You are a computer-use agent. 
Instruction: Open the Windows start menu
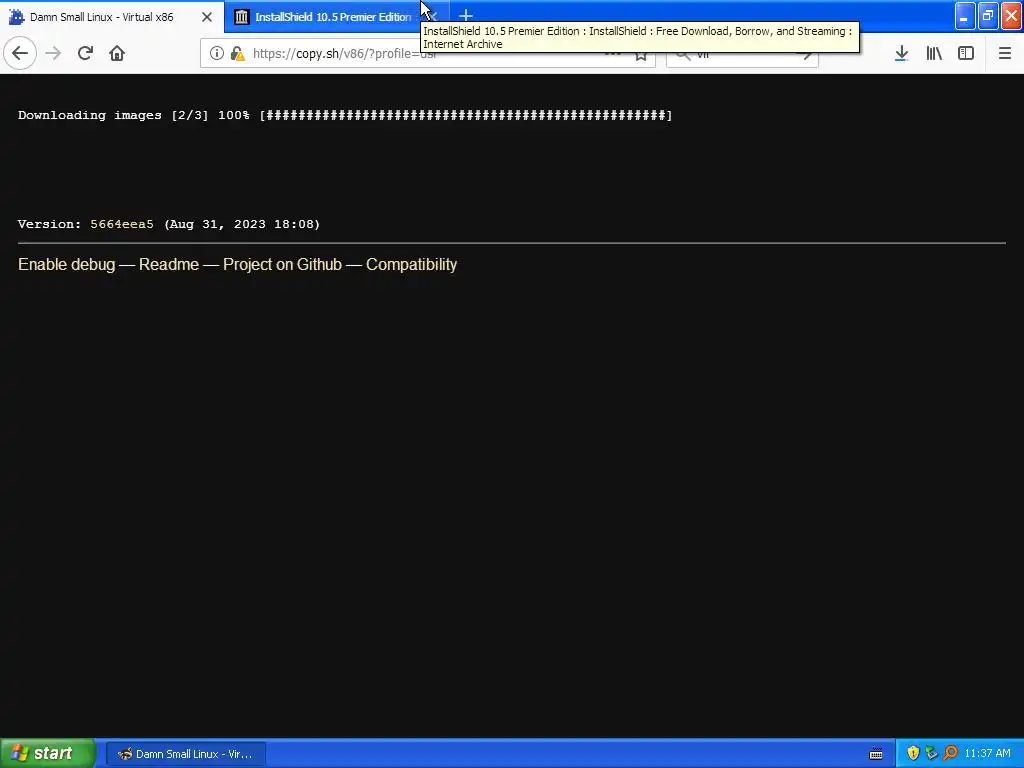coord(47,754)
